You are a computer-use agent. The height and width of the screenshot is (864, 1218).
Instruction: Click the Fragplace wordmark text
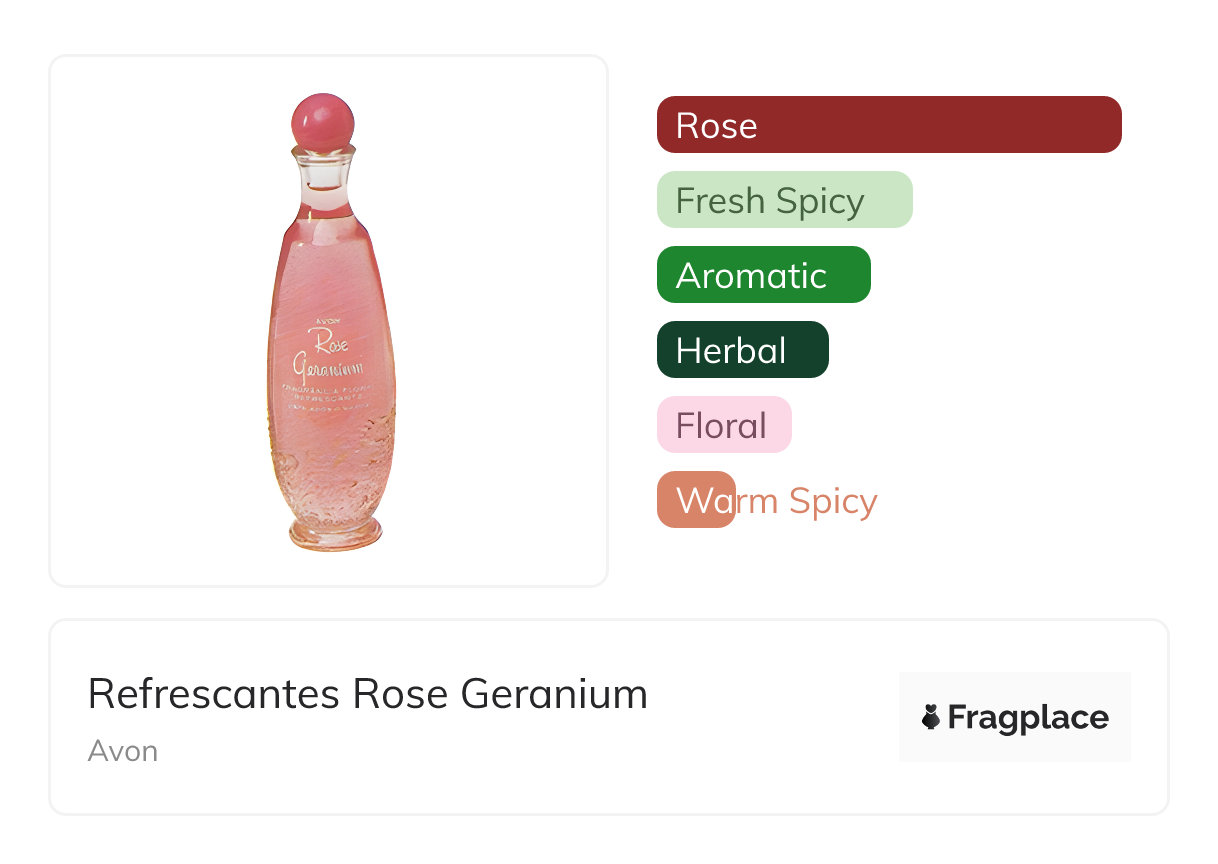coord(1028,718)
